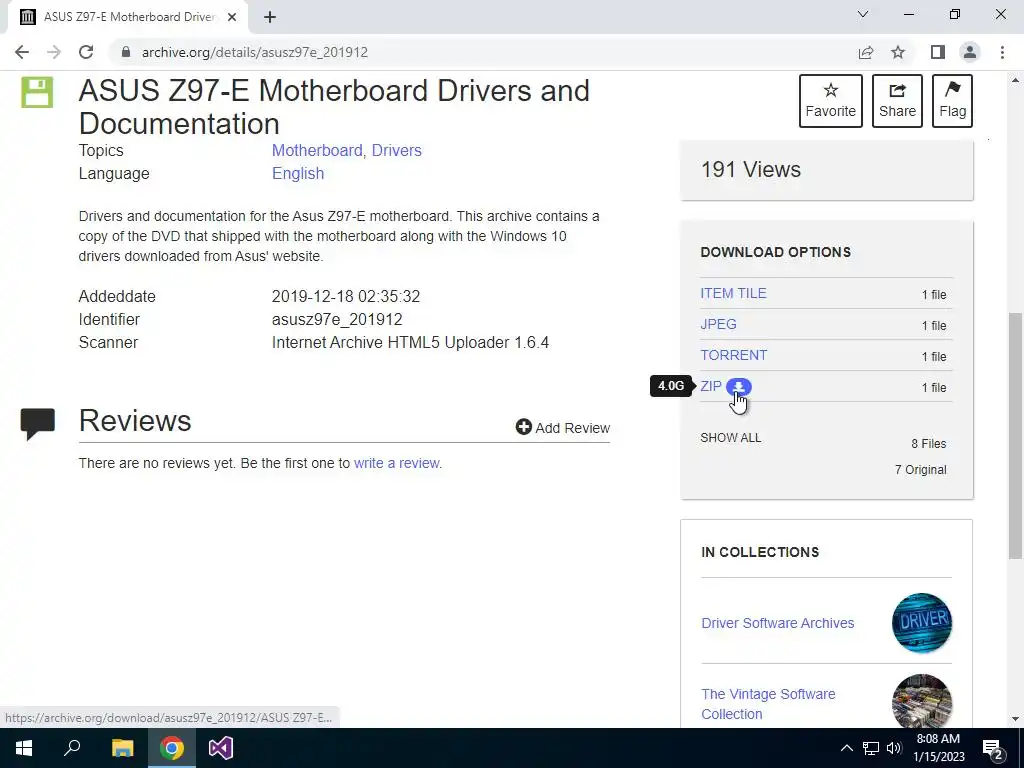Reload the archive.org page
The width and height of the screenshot is (1024, 768).
point(86,52)
